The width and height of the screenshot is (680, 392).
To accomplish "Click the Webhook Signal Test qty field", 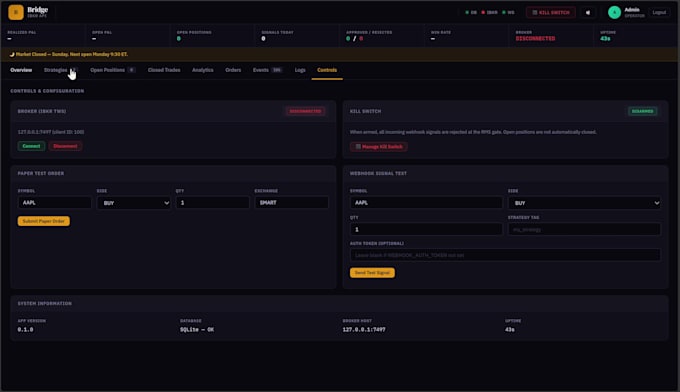I will coord(426,229).
